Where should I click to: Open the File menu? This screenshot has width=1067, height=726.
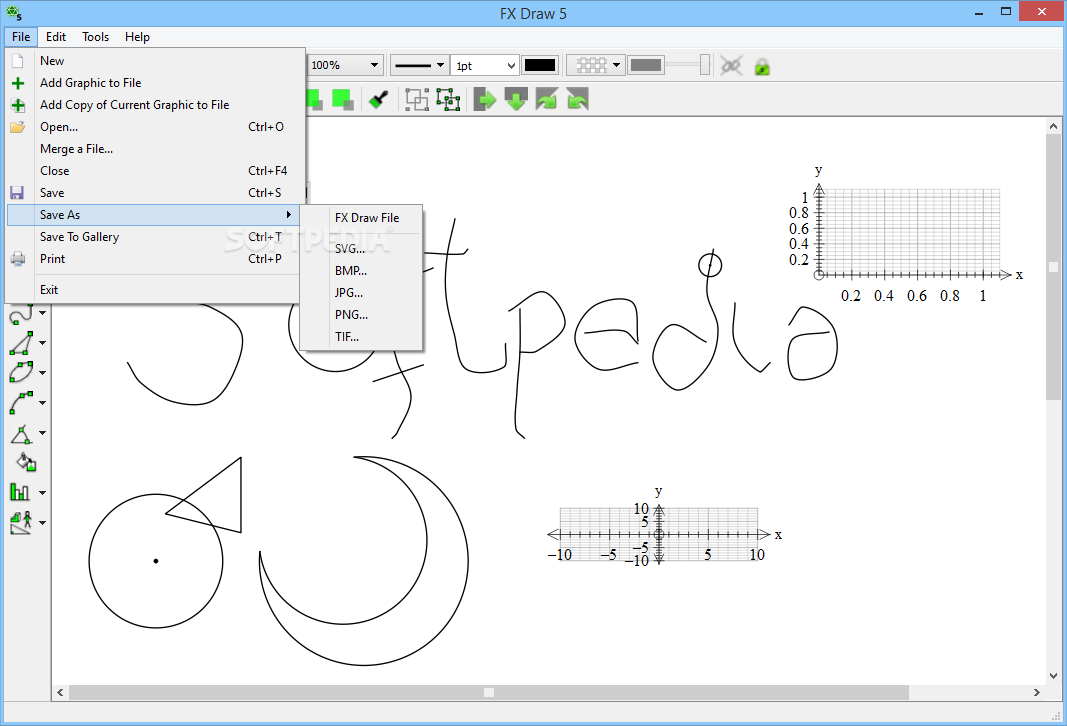(x=21, y=37)
